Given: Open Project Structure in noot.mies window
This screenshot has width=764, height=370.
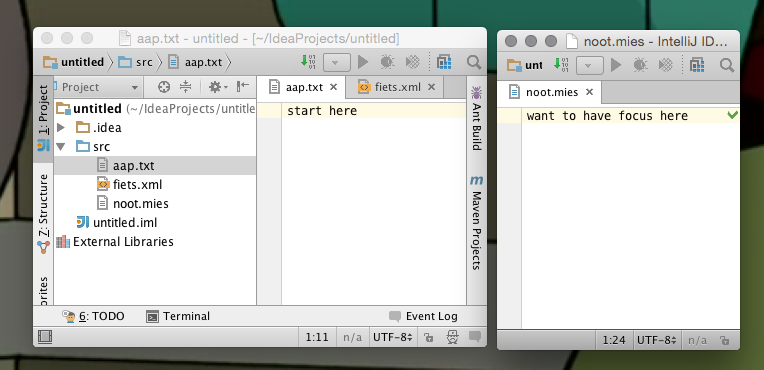Looking at the screenshot, I should pos(697,64).
